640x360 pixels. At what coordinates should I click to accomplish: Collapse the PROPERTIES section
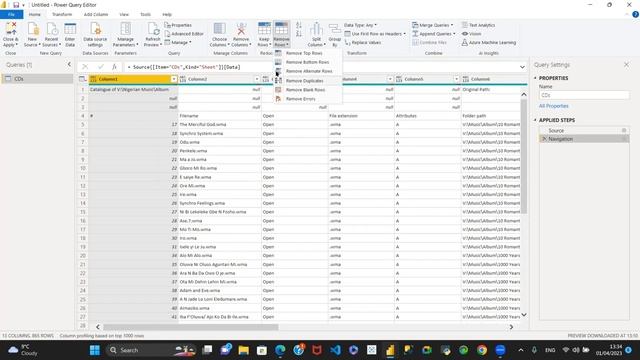pyautogui.click(x=535, y=78)
